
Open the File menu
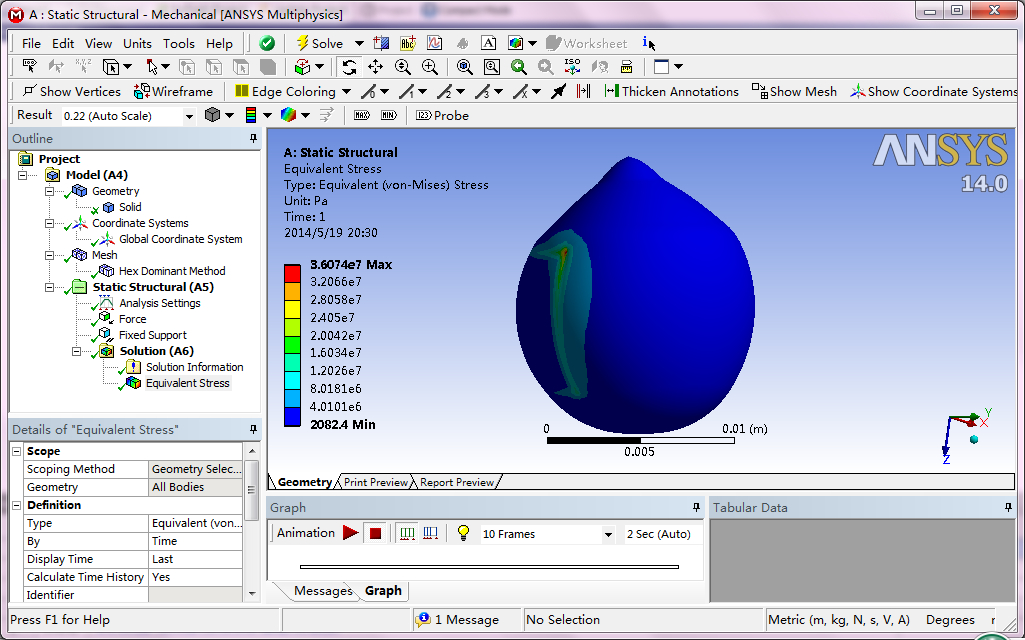tap(31, 44)
